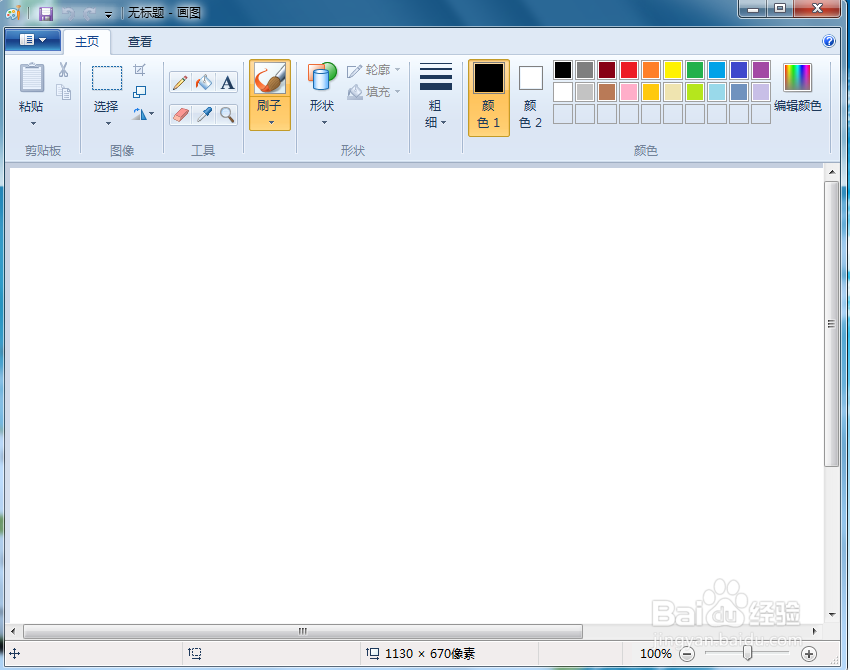Click the Paint application icon in title bar
Image resolution: width=850 pixels, height=670 pixels.
(x=14, y=12)
